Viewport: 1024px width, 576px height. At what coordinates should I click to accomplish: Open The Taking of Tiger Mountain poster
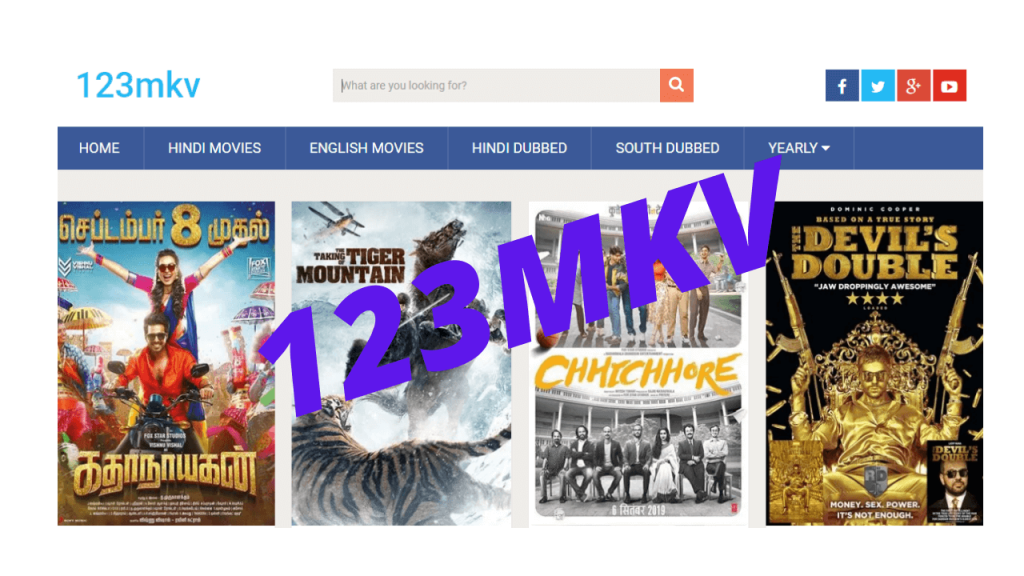[x=401, y=363]
